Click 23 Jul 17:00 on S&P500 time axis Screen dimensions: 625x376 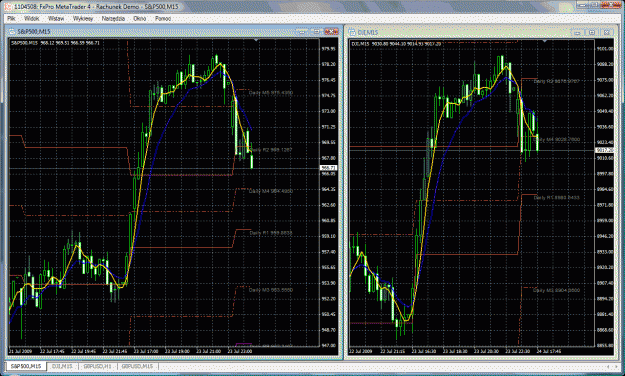tap(146, 351)
